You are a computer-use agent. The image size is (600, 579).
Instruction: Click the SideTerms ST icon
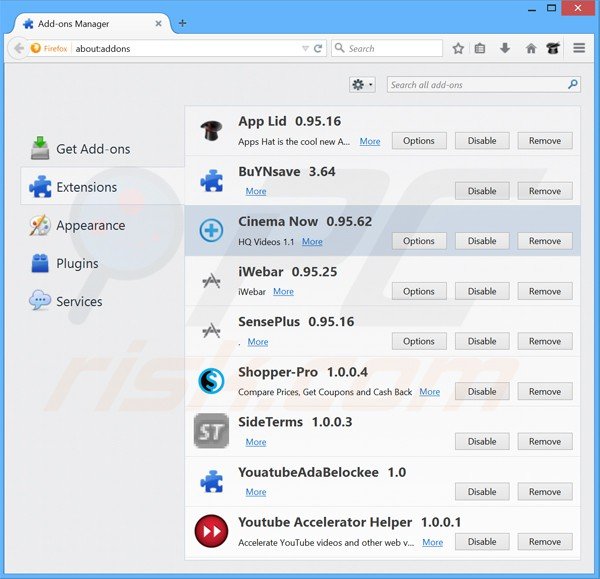[x=211, y=431]
